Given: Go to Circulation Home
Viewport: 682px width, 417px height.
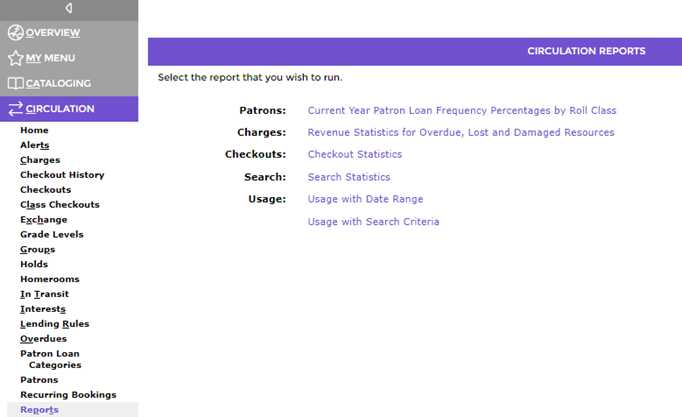Looking at the screenshot, I should 34,130.
